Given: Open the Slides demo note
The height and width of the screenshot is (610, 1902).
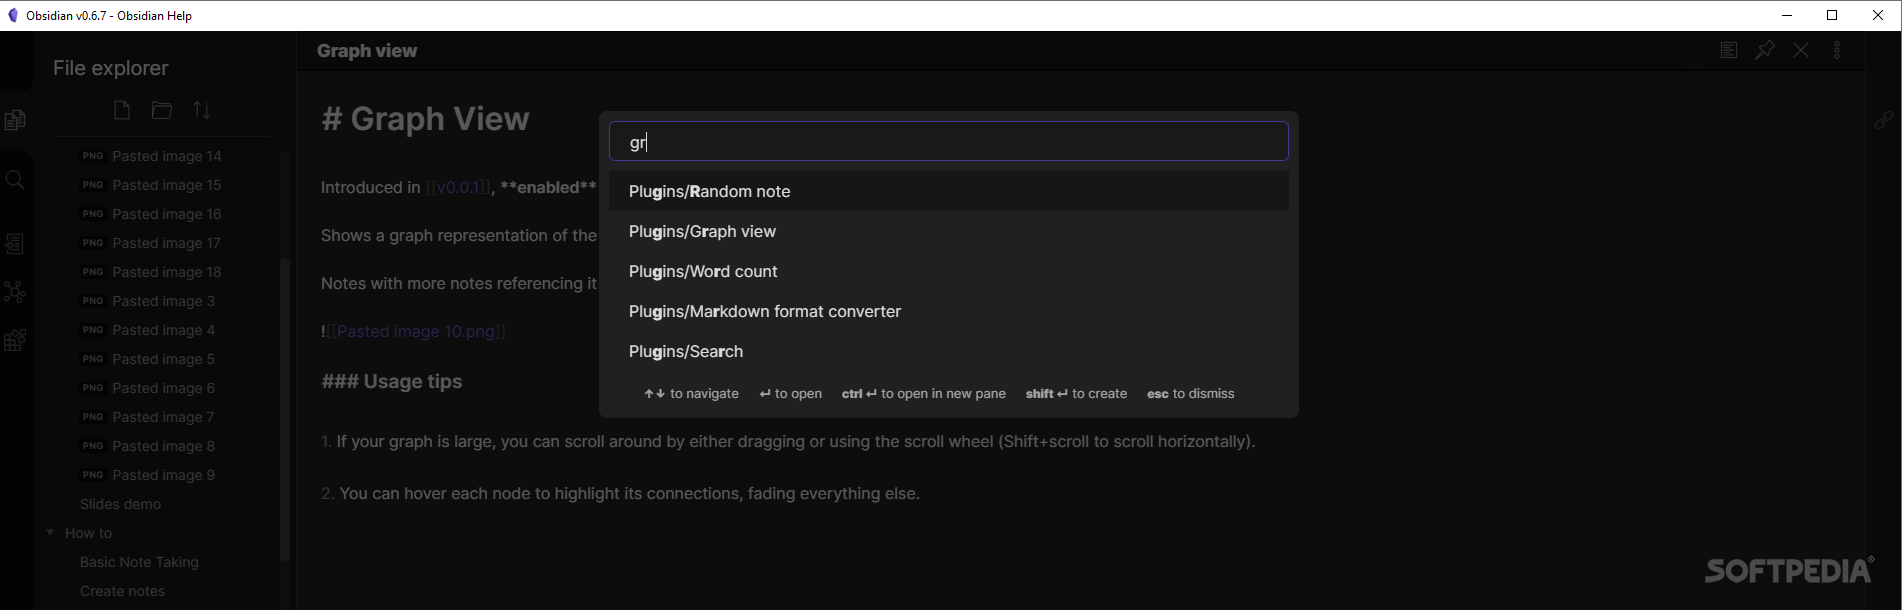Looking at the screenshot, I should click(120, 504).
